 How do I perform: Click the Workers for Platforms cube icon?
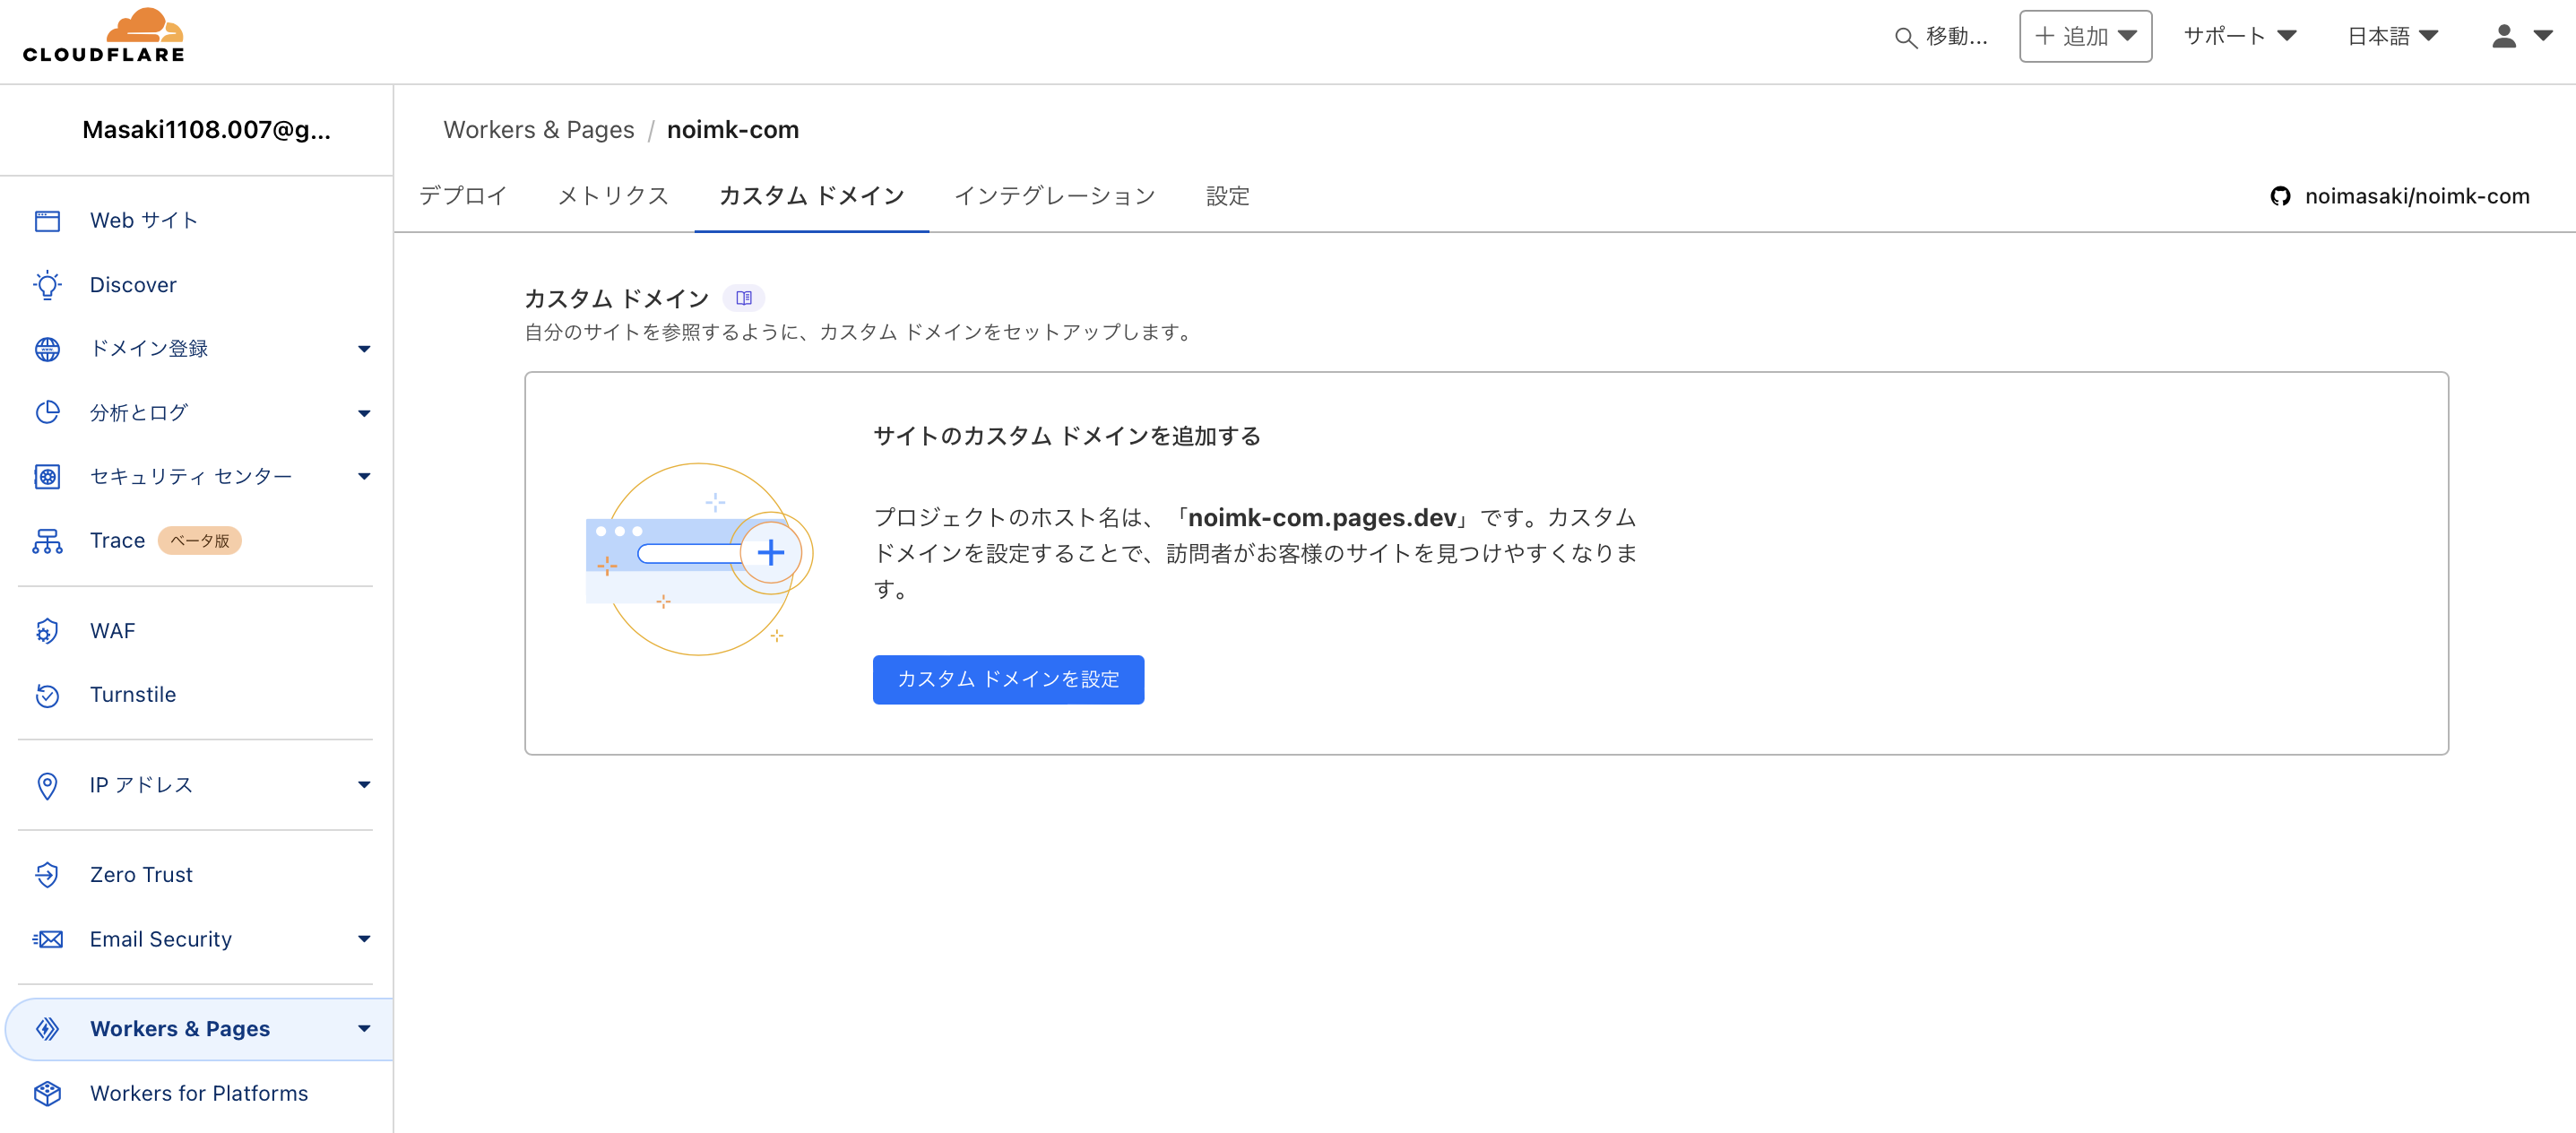tap(47, 1093)
